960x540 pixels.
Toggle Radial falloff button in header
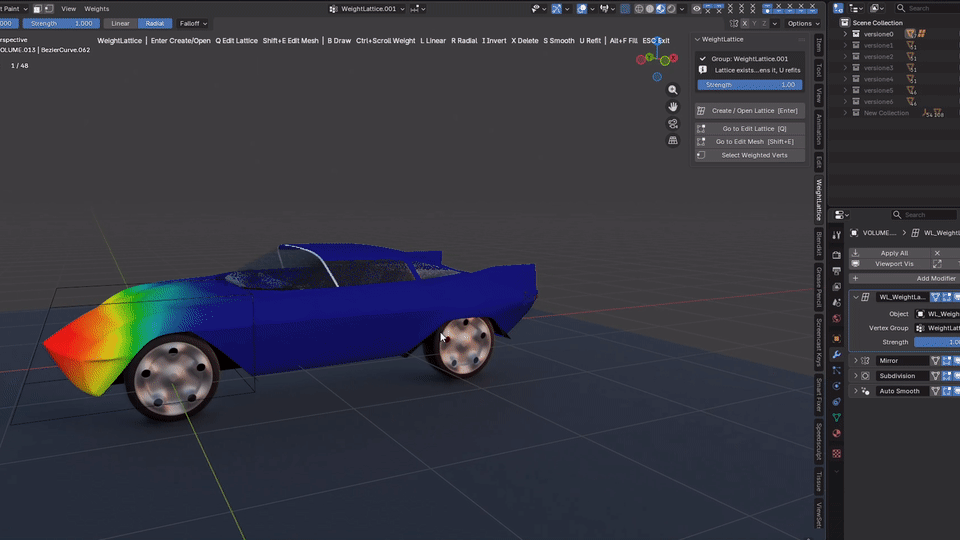point(155,23)
